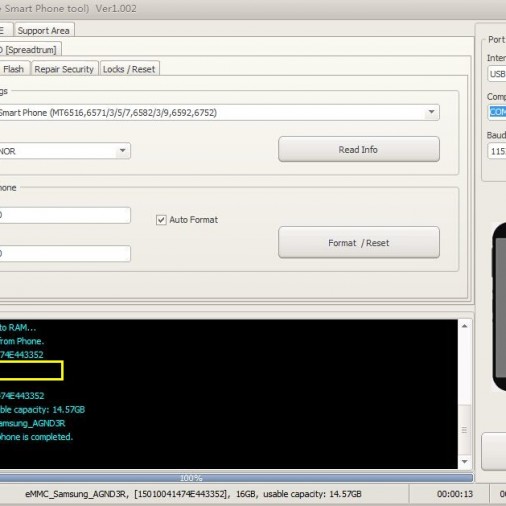Click the first phone address input field
The width and height of the screenshot is (506, 506).
point(64,215)
